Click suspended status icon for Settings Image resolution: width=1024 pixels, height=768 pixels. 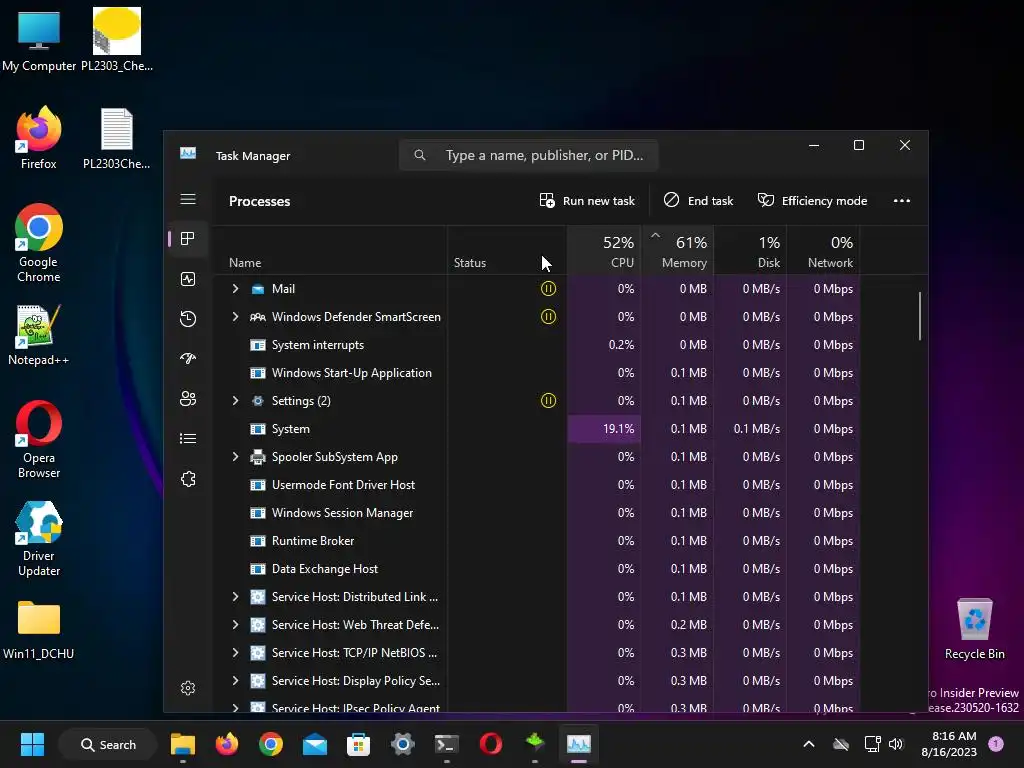[x=549, y=400]
